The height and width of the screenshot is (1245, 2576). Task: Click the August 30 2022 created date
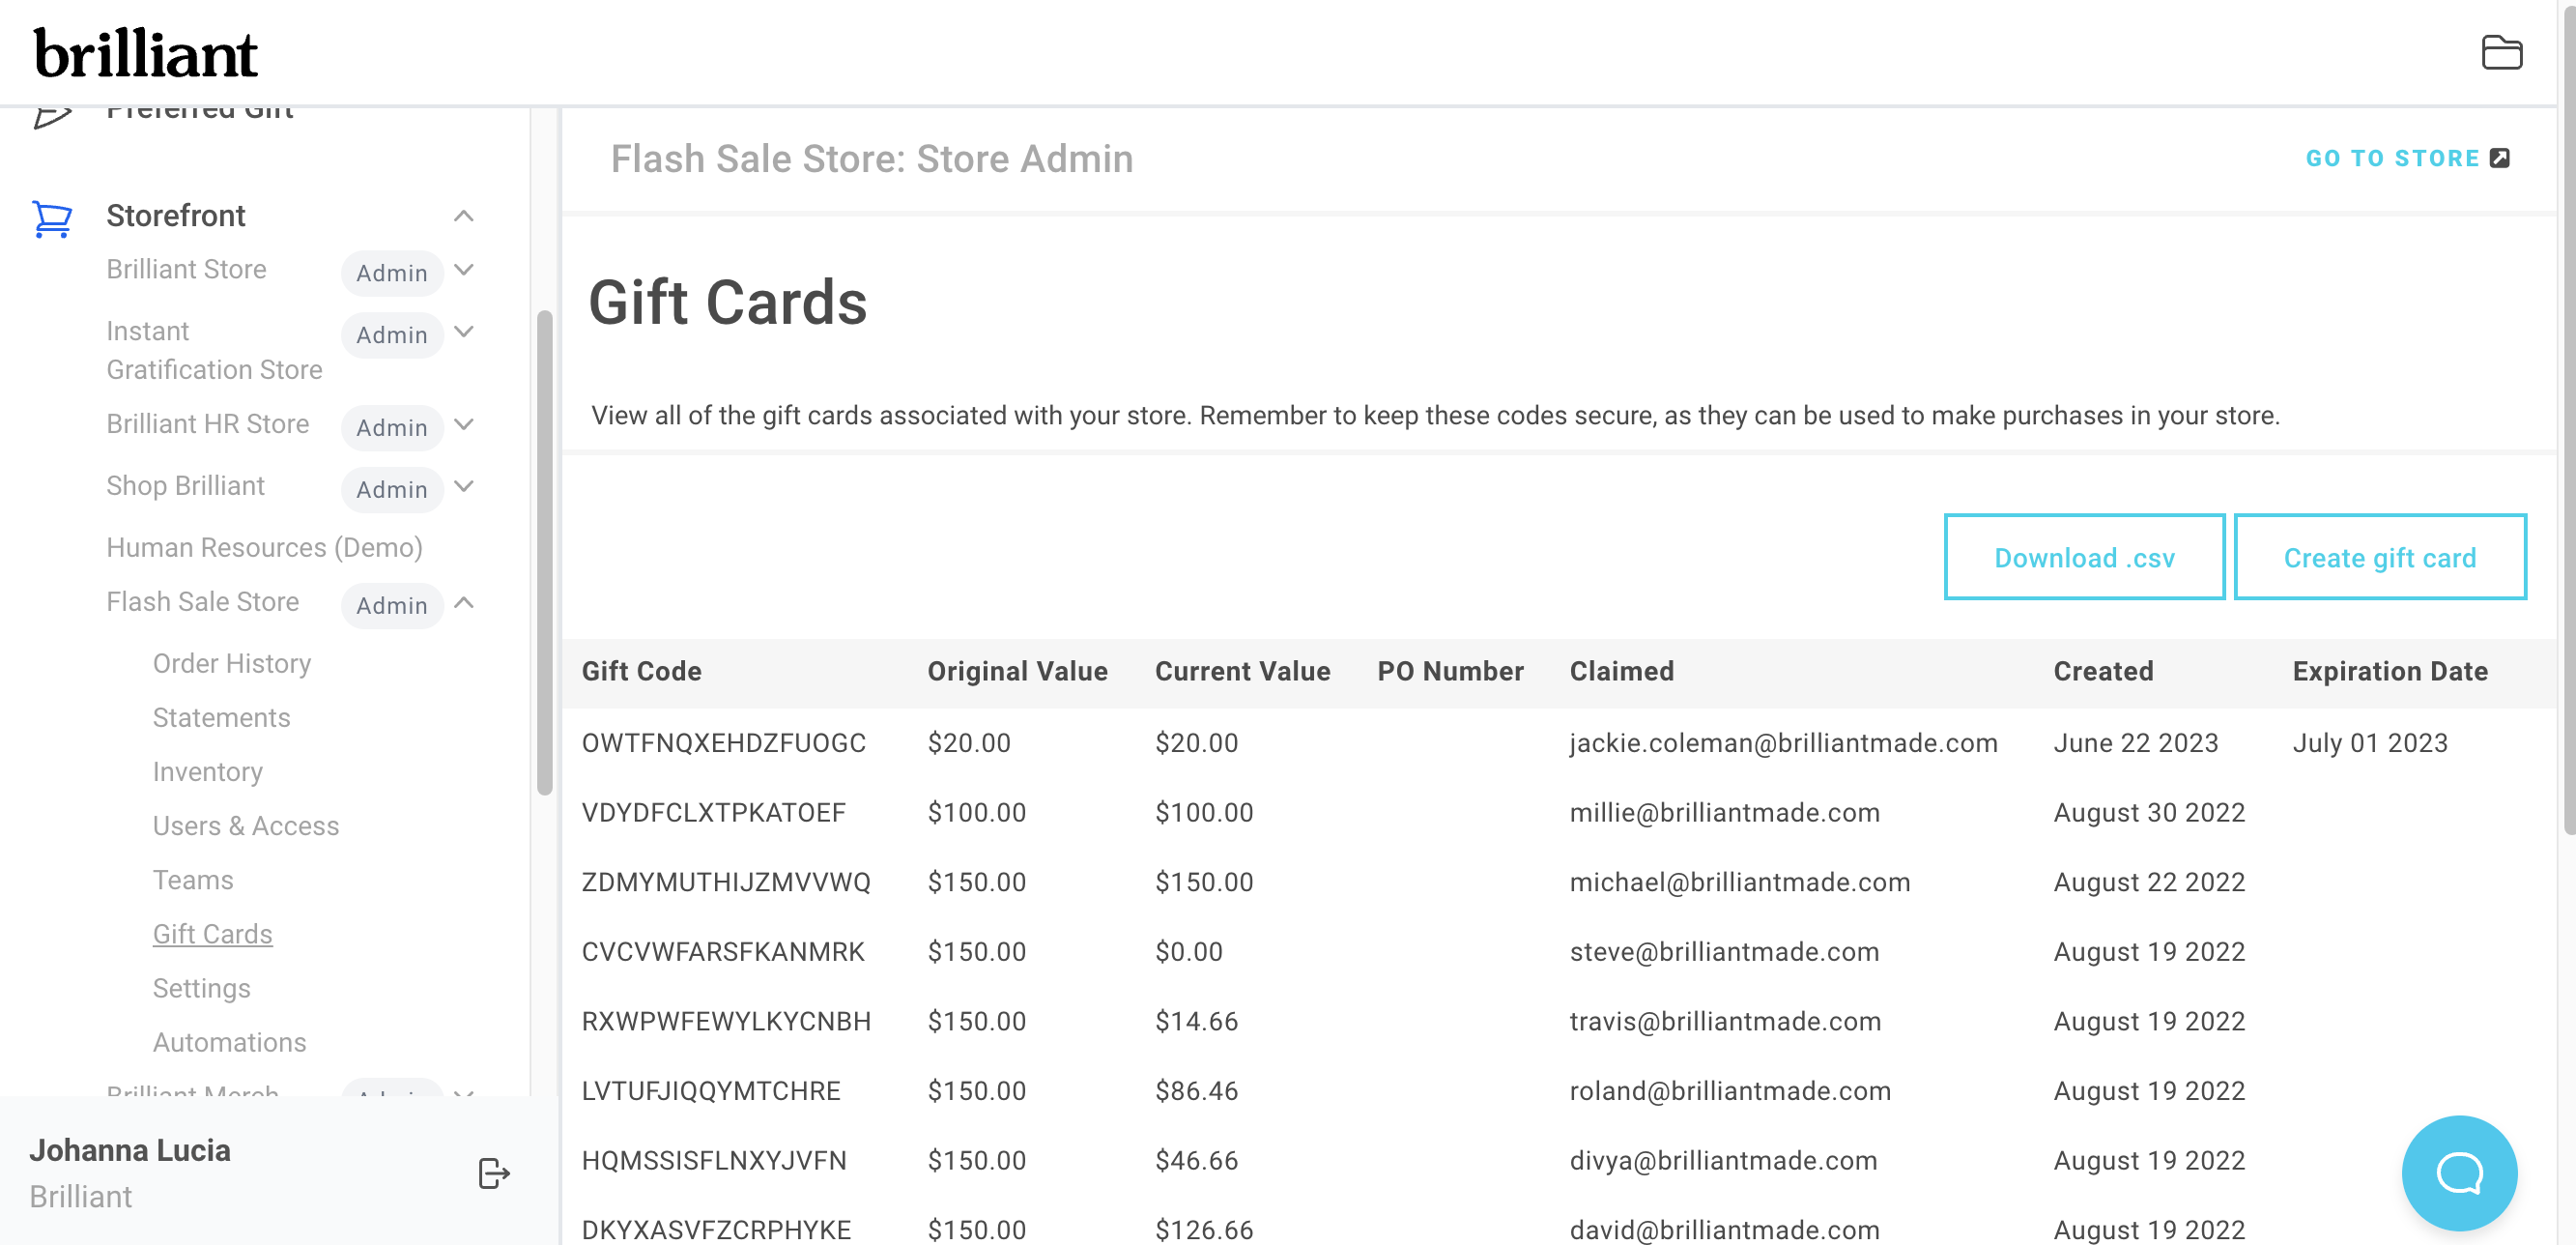coord(2149,812)
